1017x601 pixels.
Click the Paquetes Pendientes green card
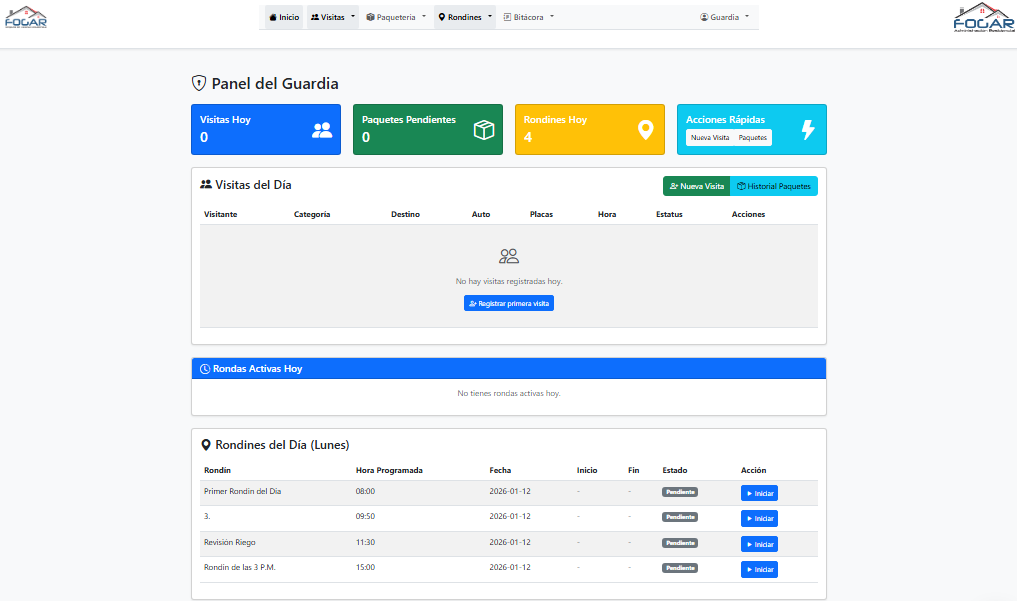coord(427,130)
